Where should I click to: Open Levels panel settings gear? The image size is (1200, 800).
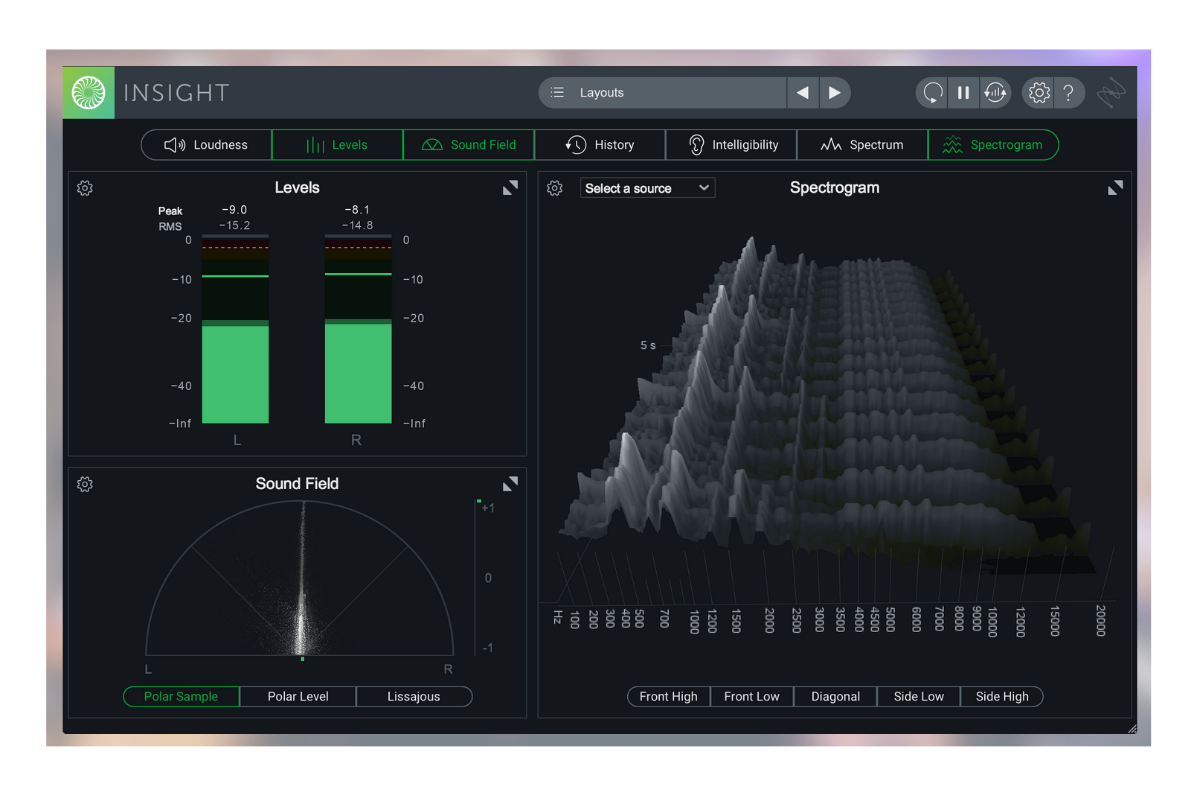click(85, 188)
